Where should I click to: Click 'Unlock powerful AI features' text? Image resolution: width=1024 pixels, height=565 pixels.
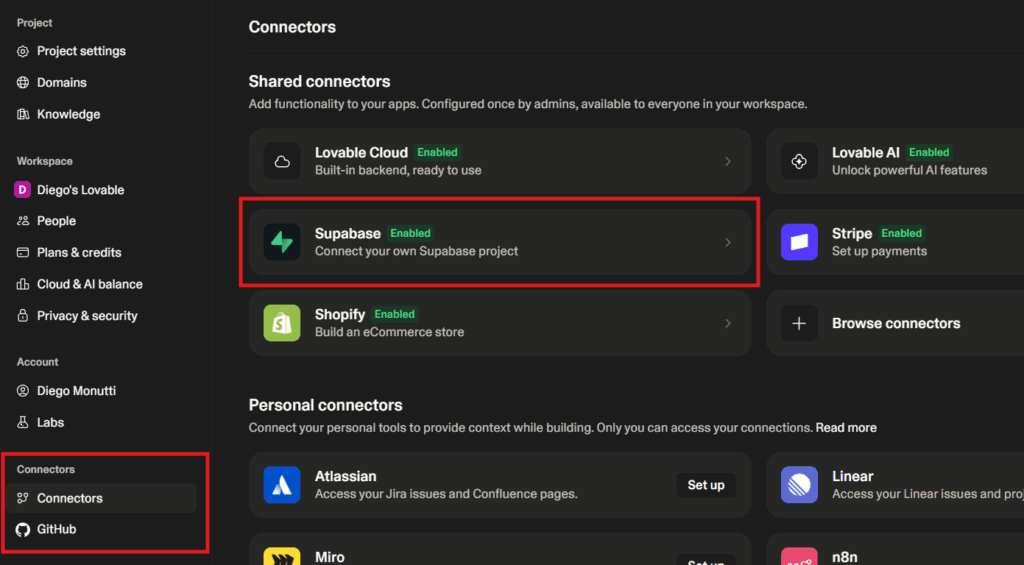(910, 170)
